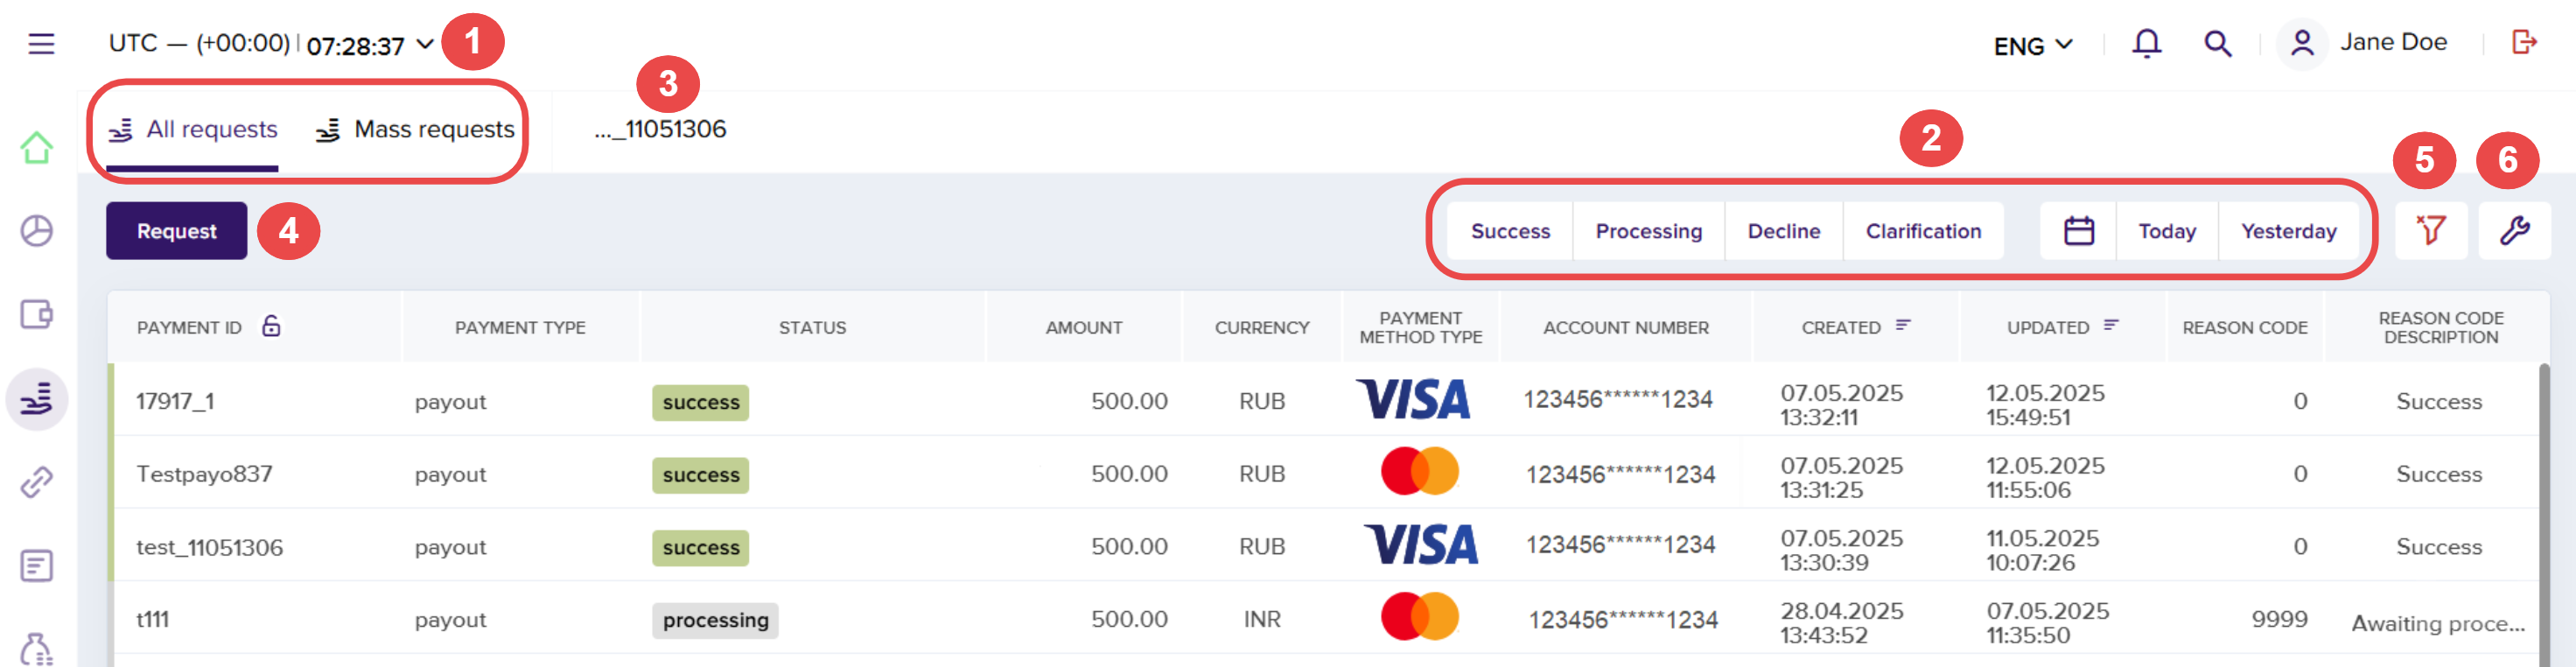The height and width of the screenshot is (667, 2576).
Task: Click the processing status badge in t111 row
Action: (x=715, y=620)
